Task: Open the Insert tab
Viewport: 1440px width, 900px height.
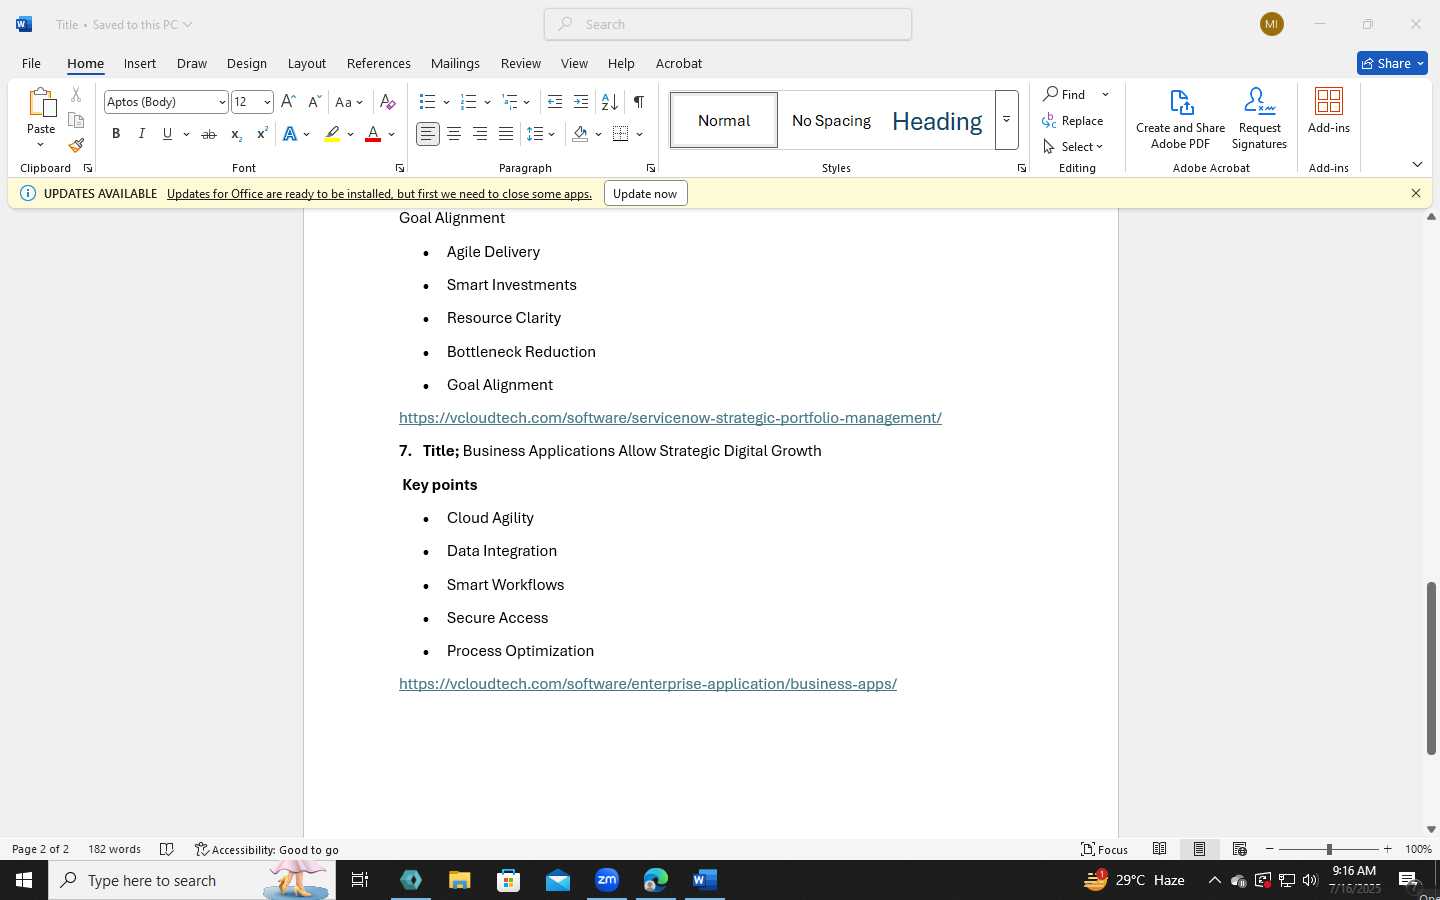Action: coord(140,63)
